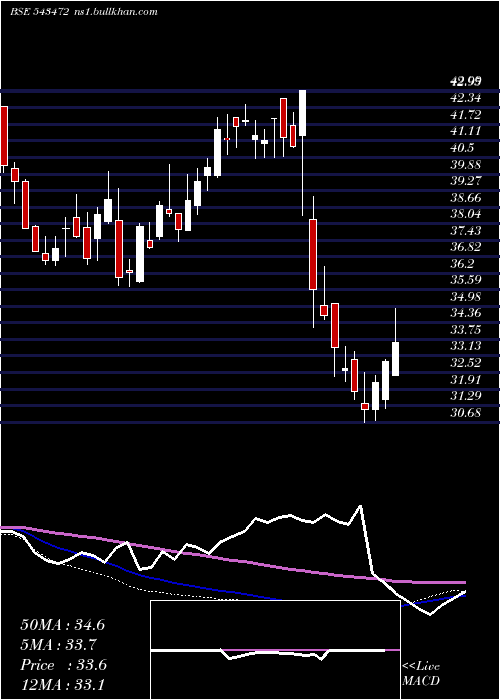Click the 37.43 price axis label
This screenshot has width=500, height=700.
465,231
